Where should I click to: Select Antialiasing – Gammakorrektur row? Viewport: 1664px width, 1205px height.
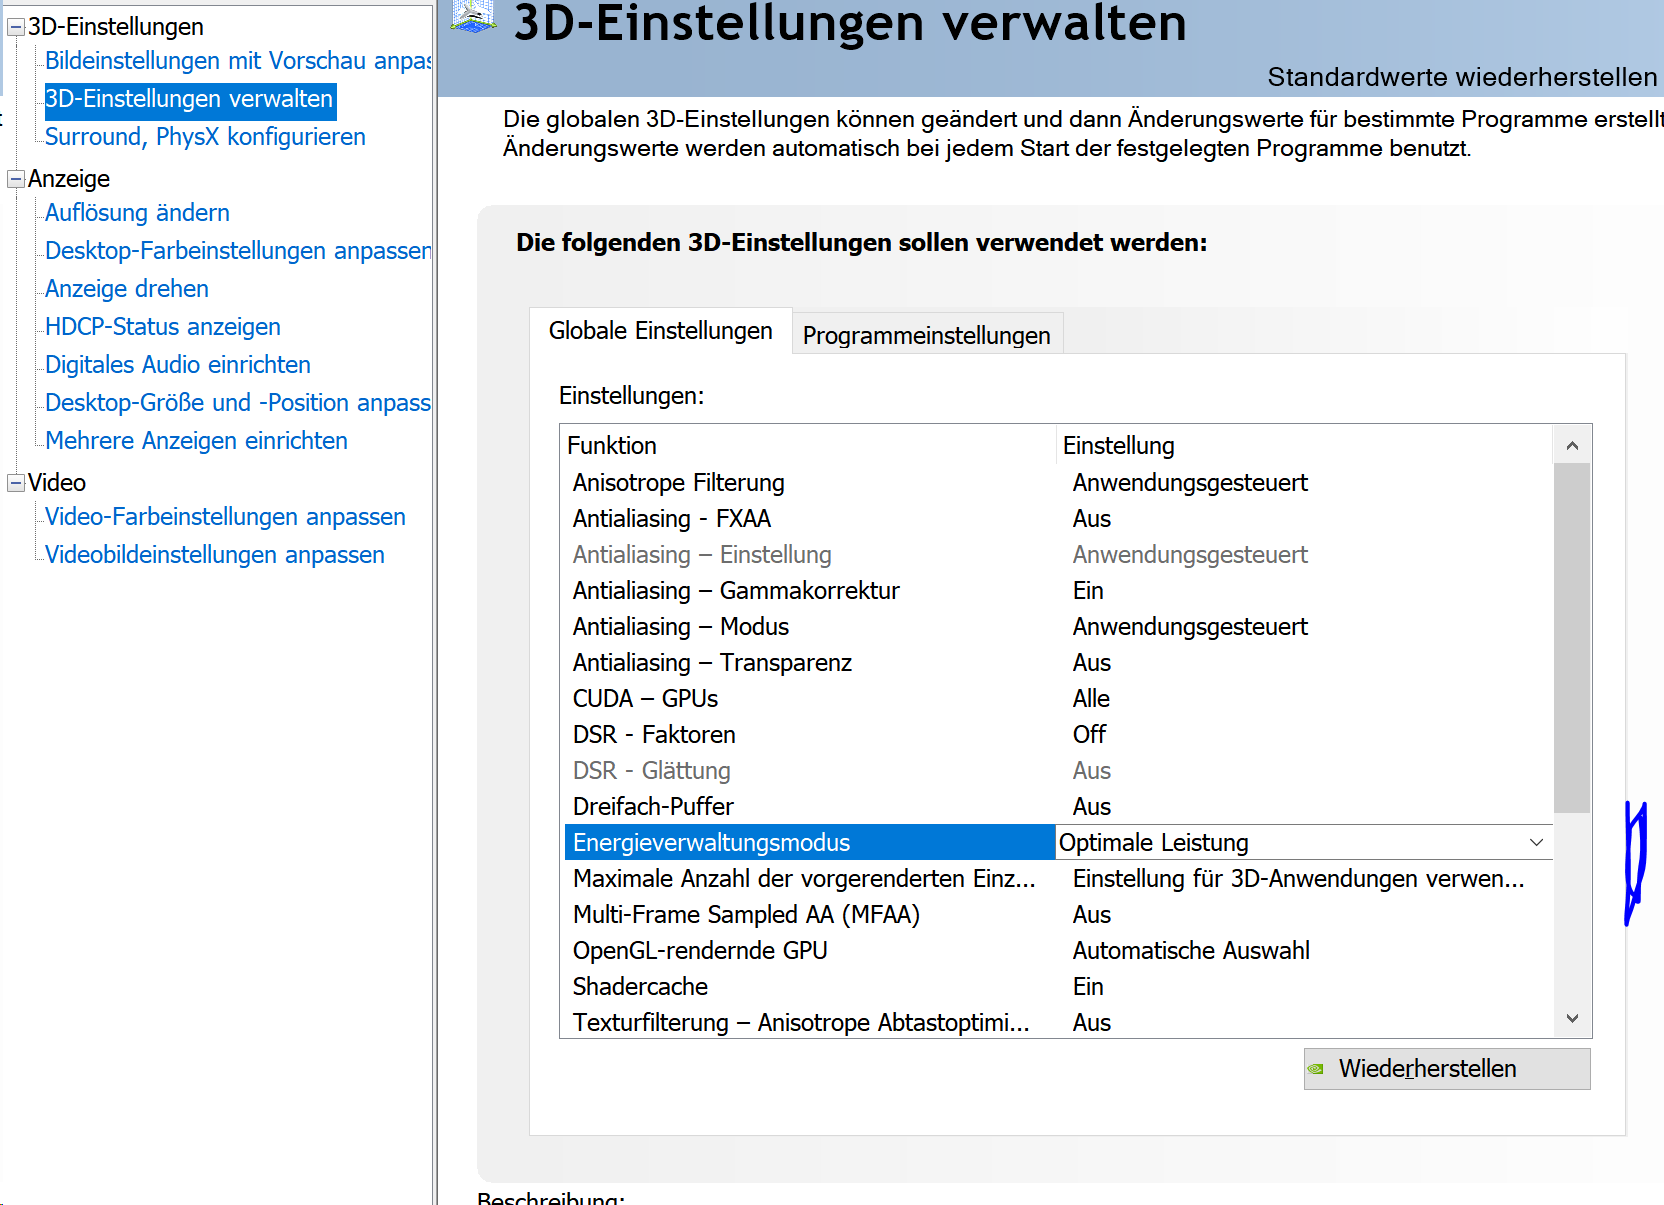coord(1058,591)
